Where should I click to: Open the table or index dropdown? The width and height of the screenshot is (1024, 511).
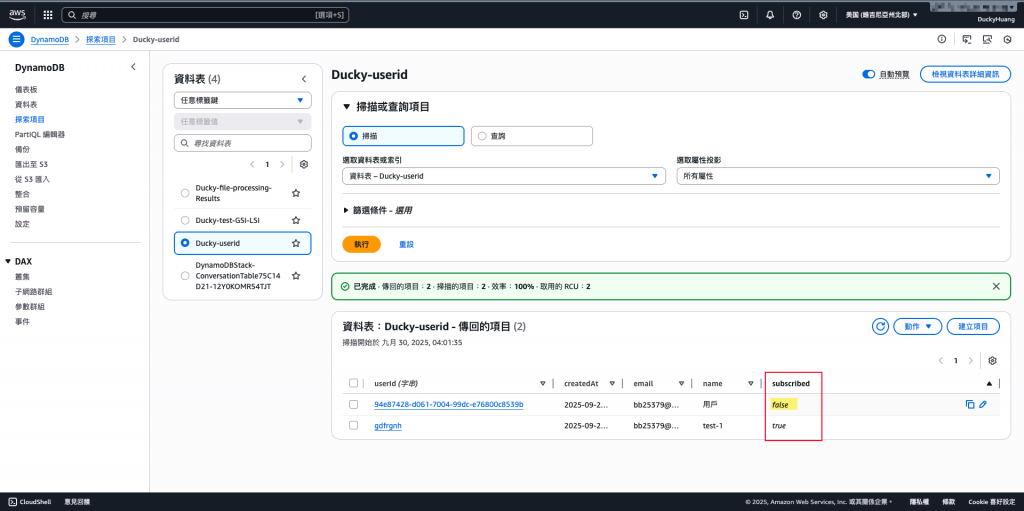504,176
